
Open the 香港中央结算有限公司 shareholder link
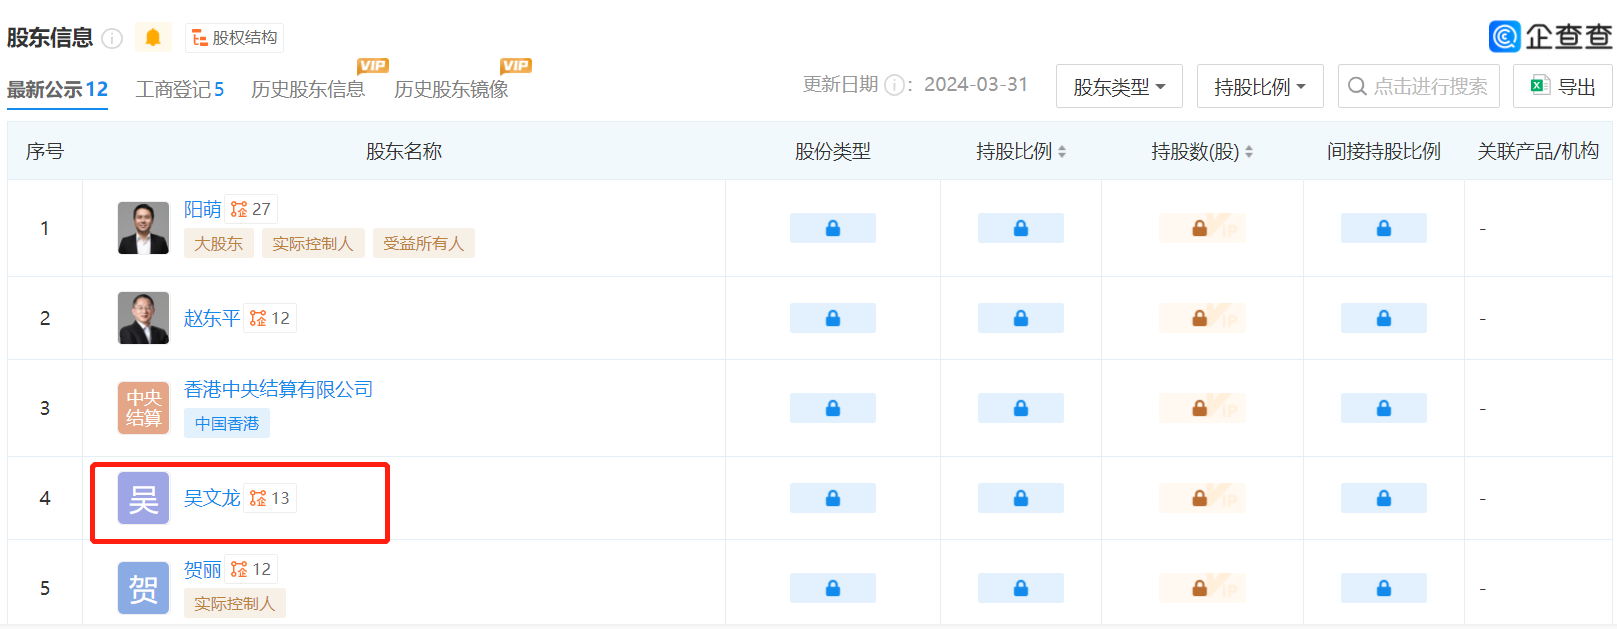[278, 389]
